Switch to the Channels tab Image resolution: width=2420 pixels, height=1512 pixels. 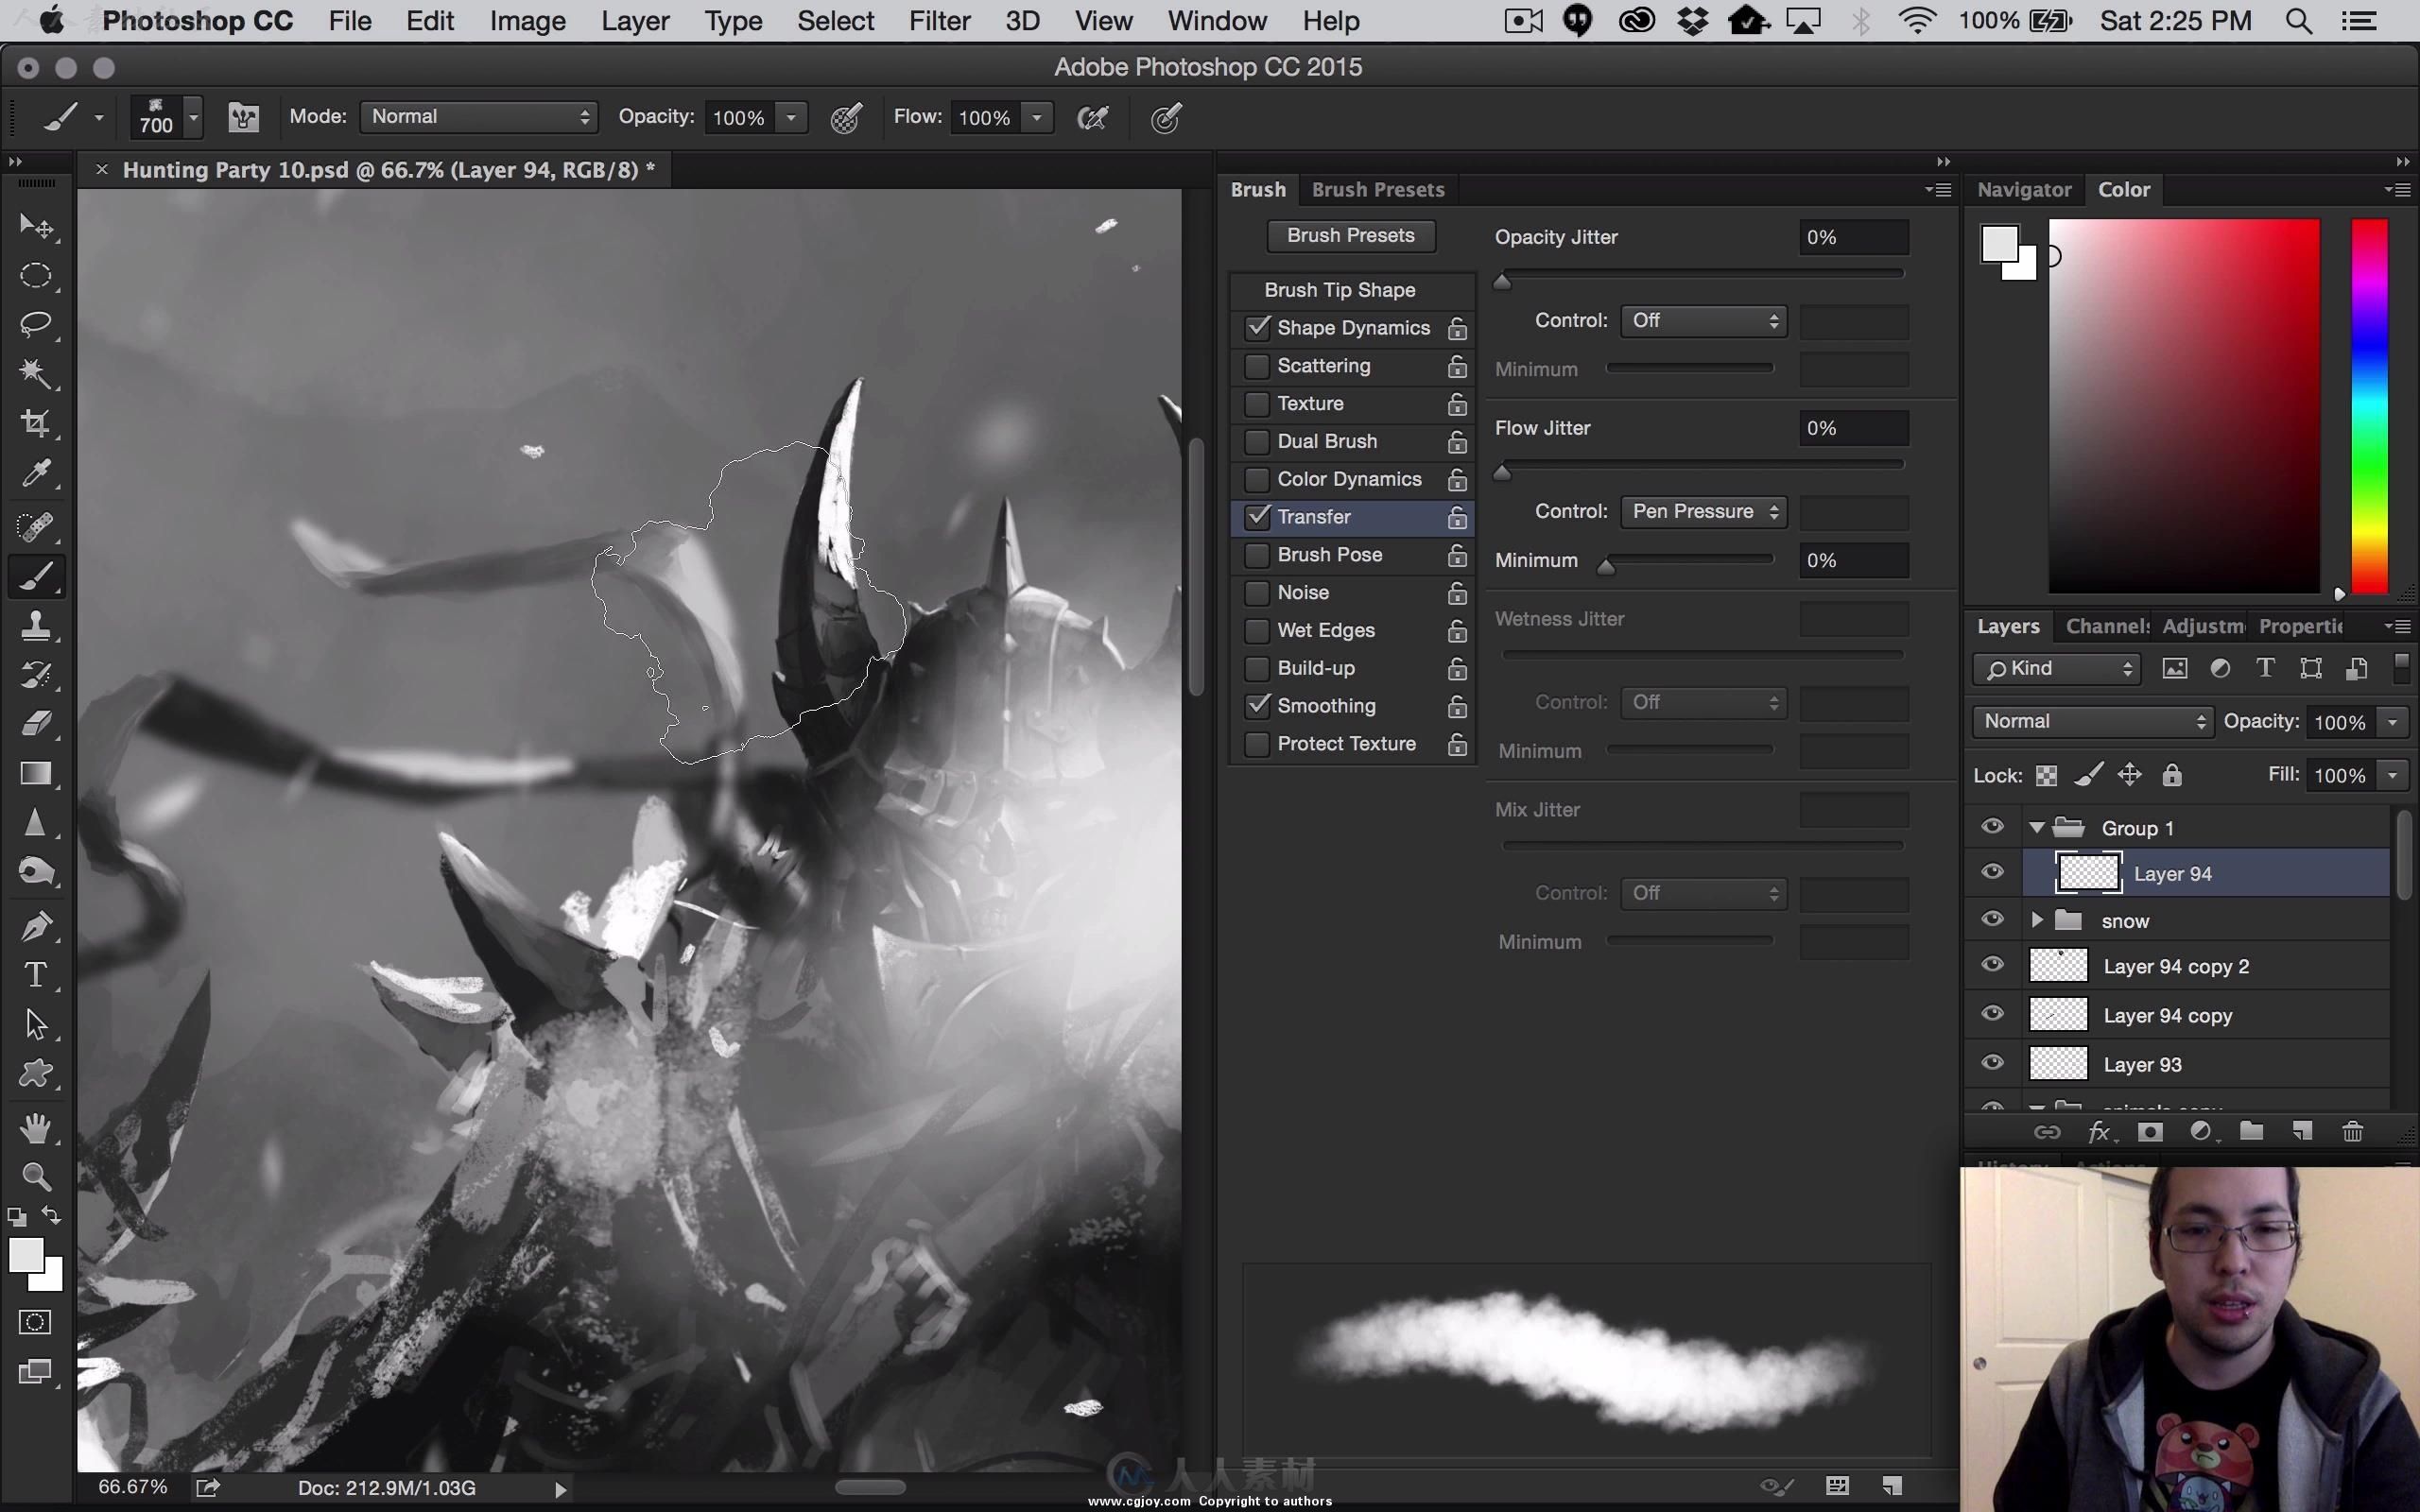pos(2107,626)
